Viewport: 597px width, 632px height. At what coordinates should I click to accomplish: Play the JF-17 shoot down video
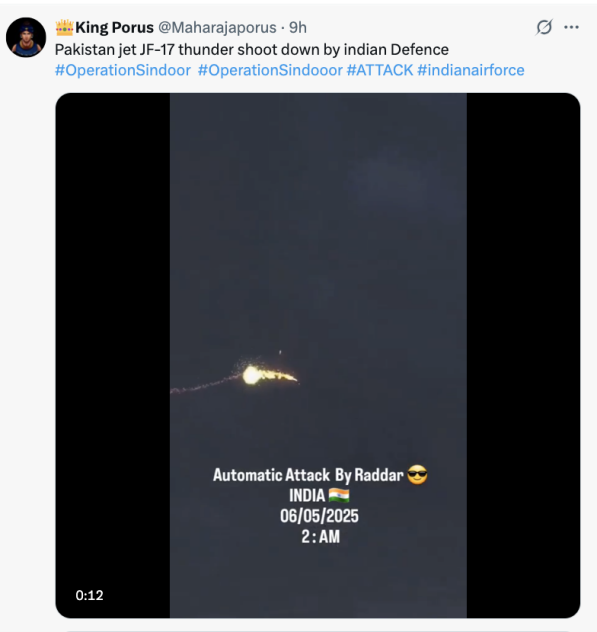[x=318, y=355]
